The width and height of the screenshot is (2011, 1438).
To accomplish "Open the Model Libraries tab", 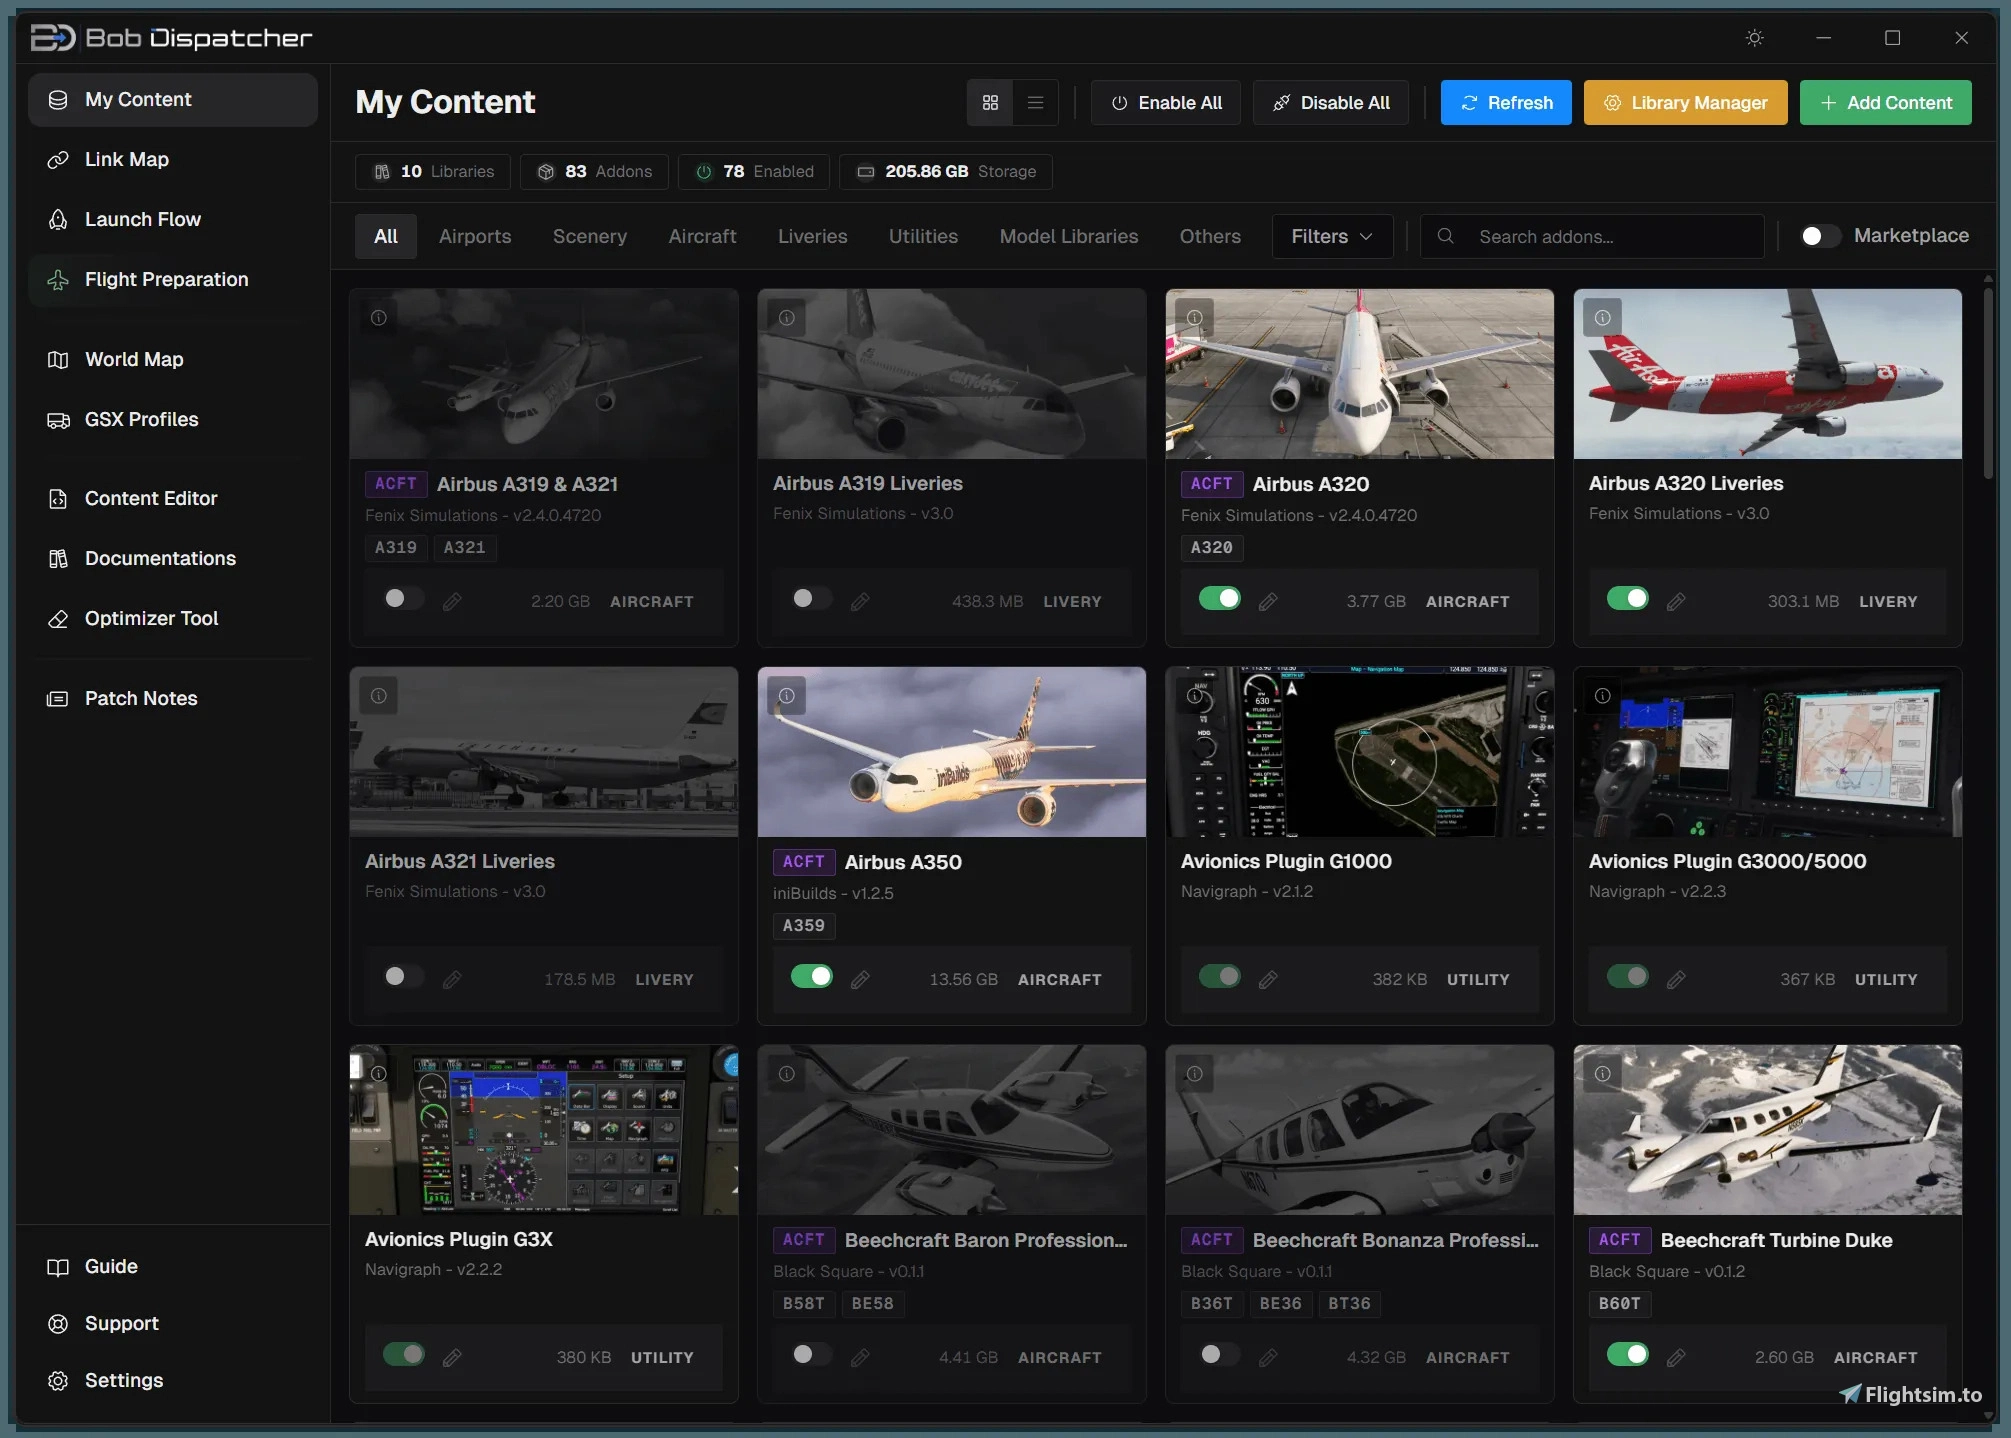I will tap(1068, 236).
